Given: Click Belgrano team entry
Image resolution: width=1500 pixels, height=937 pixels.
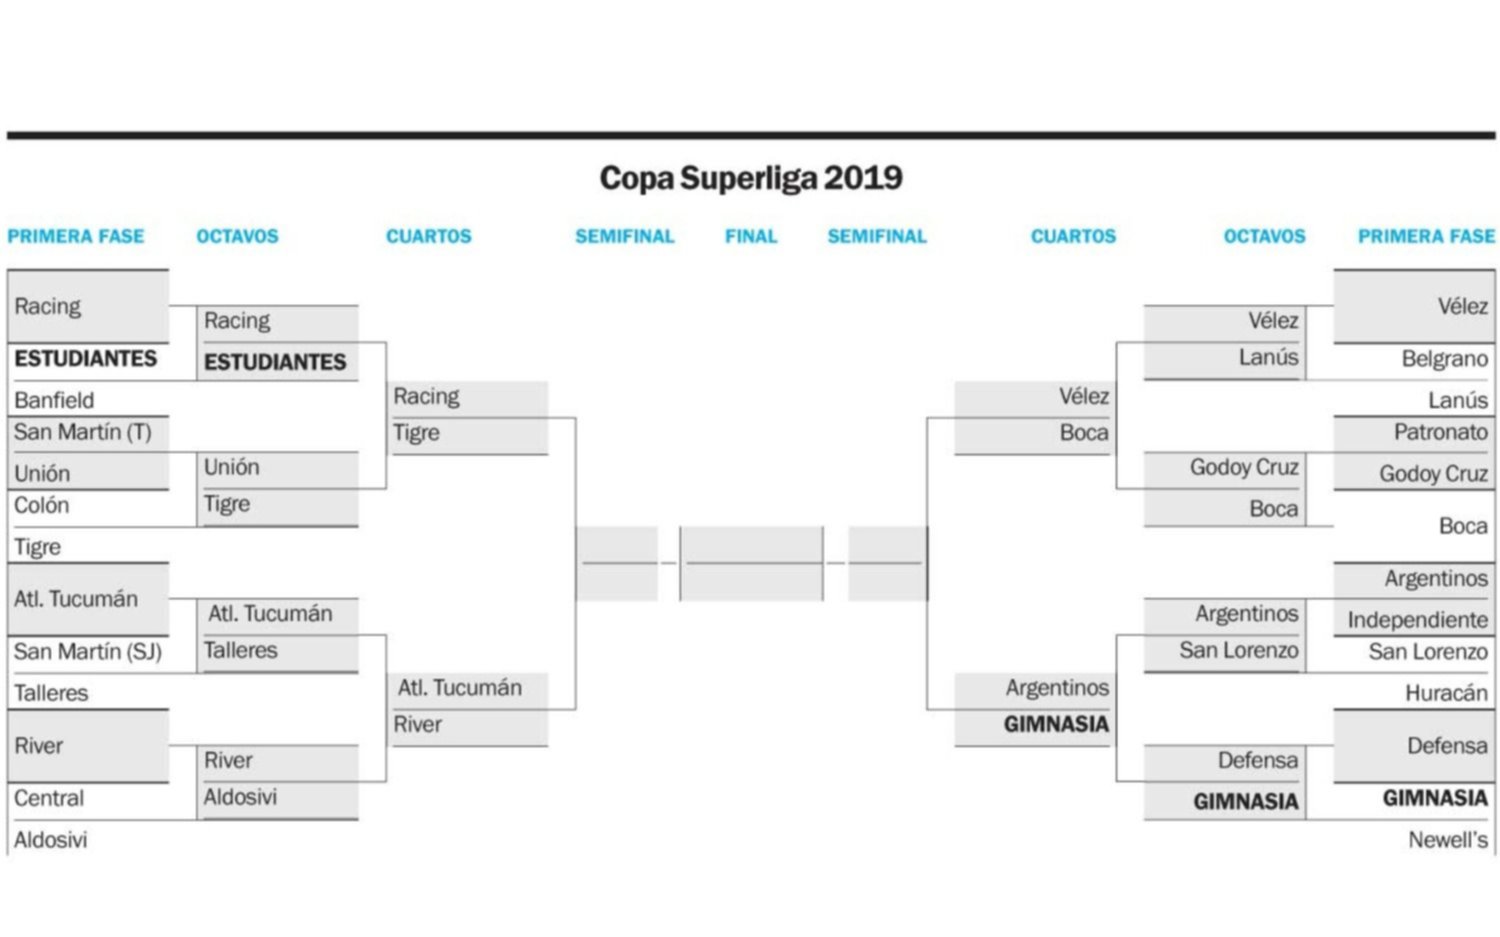Looking at the screenshot, I should [1444, 359].
